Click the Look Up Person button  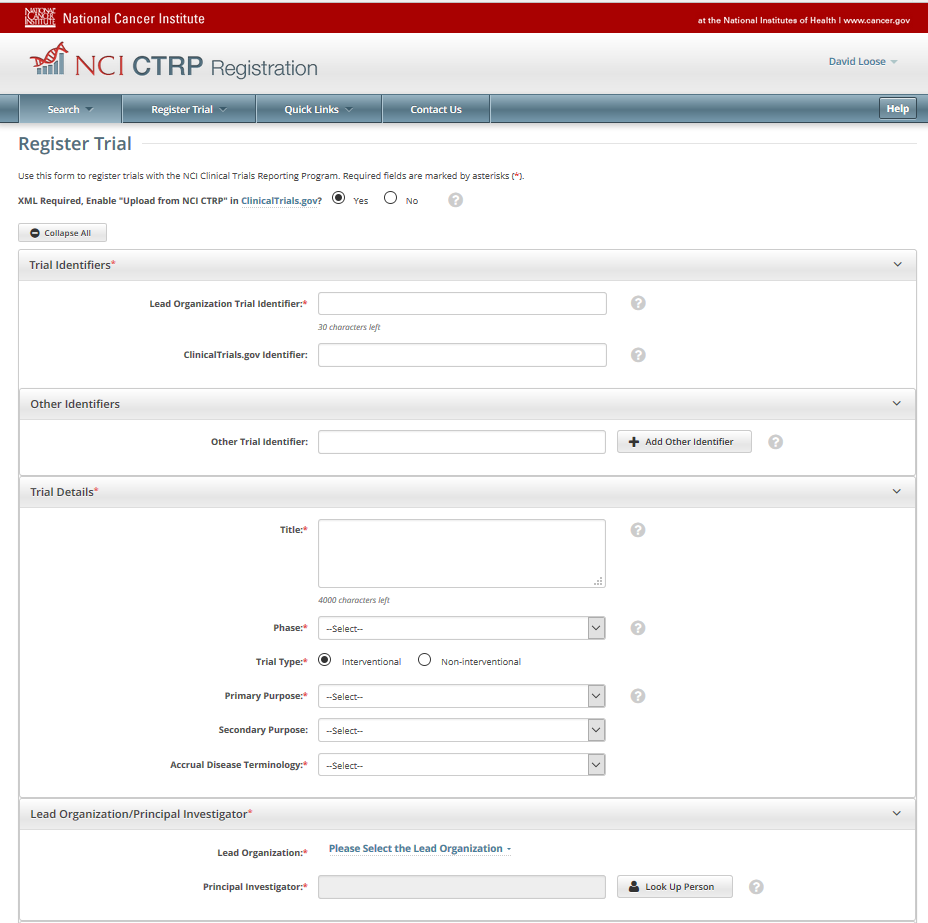coord(675,887)
